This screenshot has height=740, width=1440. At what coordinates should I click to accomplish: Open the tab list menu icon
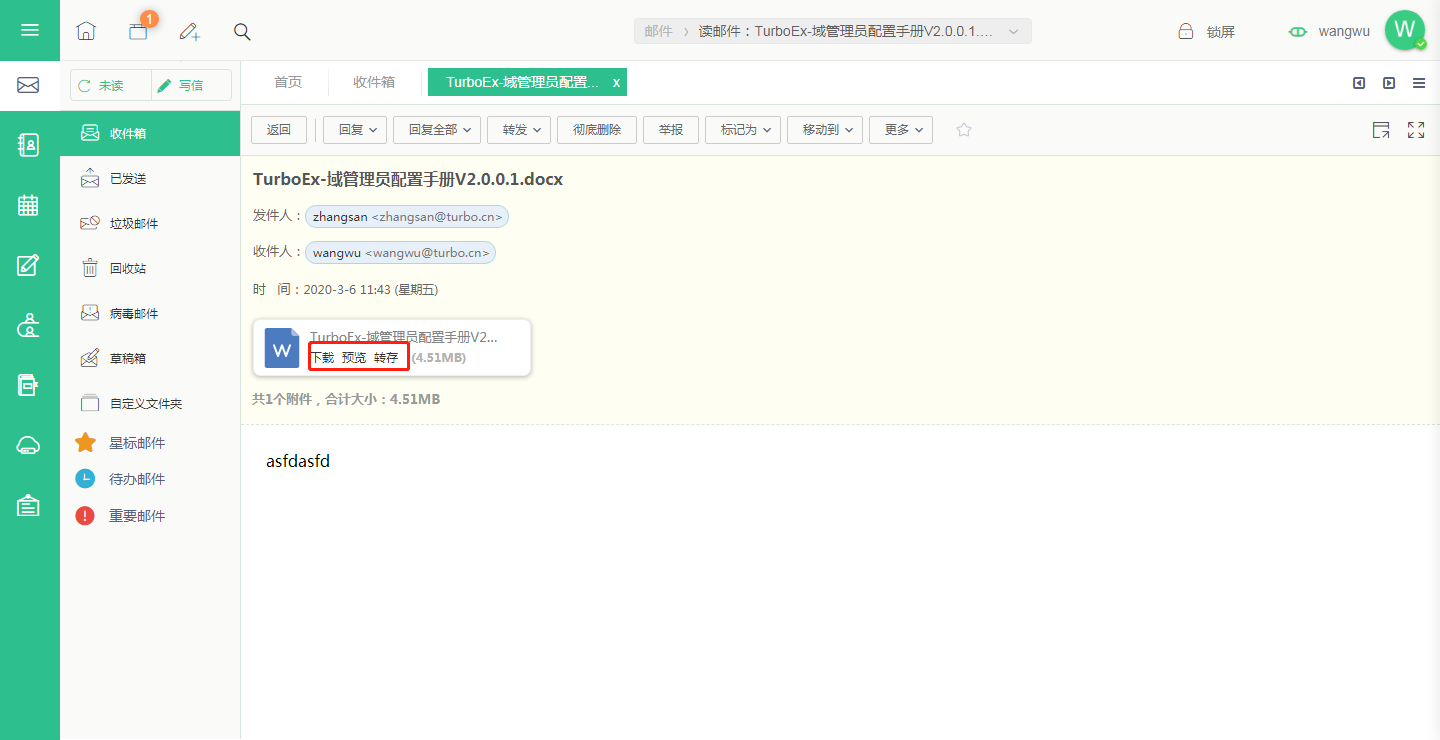pyautogui.click(x=1419, y=83)
